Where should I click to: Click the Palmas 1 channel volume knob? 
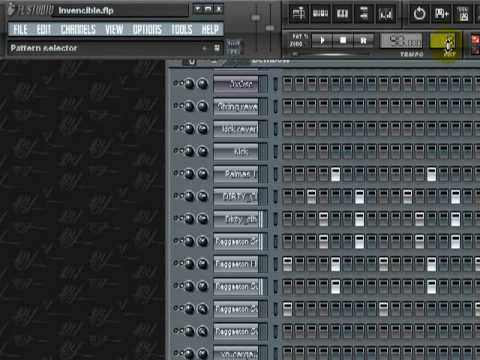pyautogui.click(x=203, y=174)
